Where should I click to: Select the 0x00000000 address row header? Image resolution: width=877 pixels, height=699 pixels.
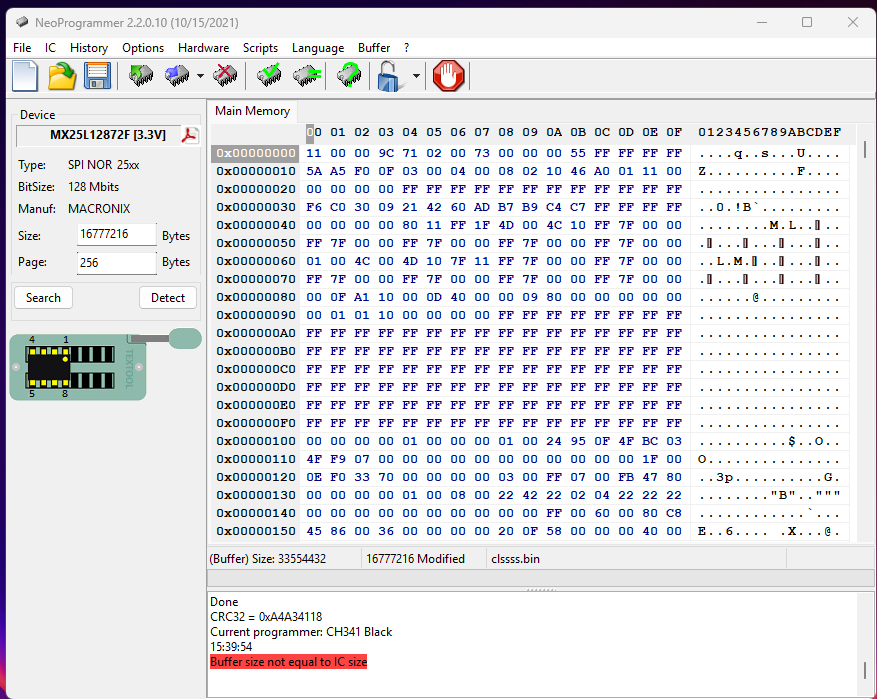(x=256, y=153)
